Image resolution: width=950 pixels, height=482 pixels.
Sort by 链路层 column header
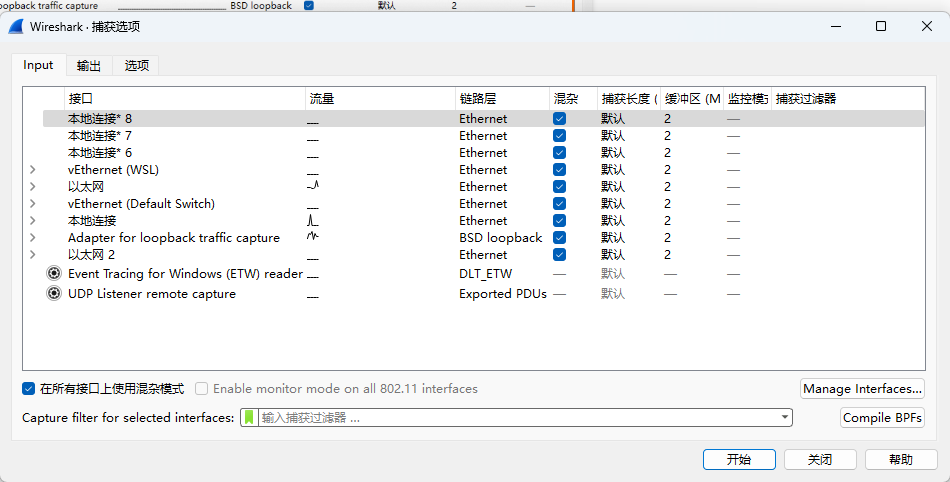(502, 99)
